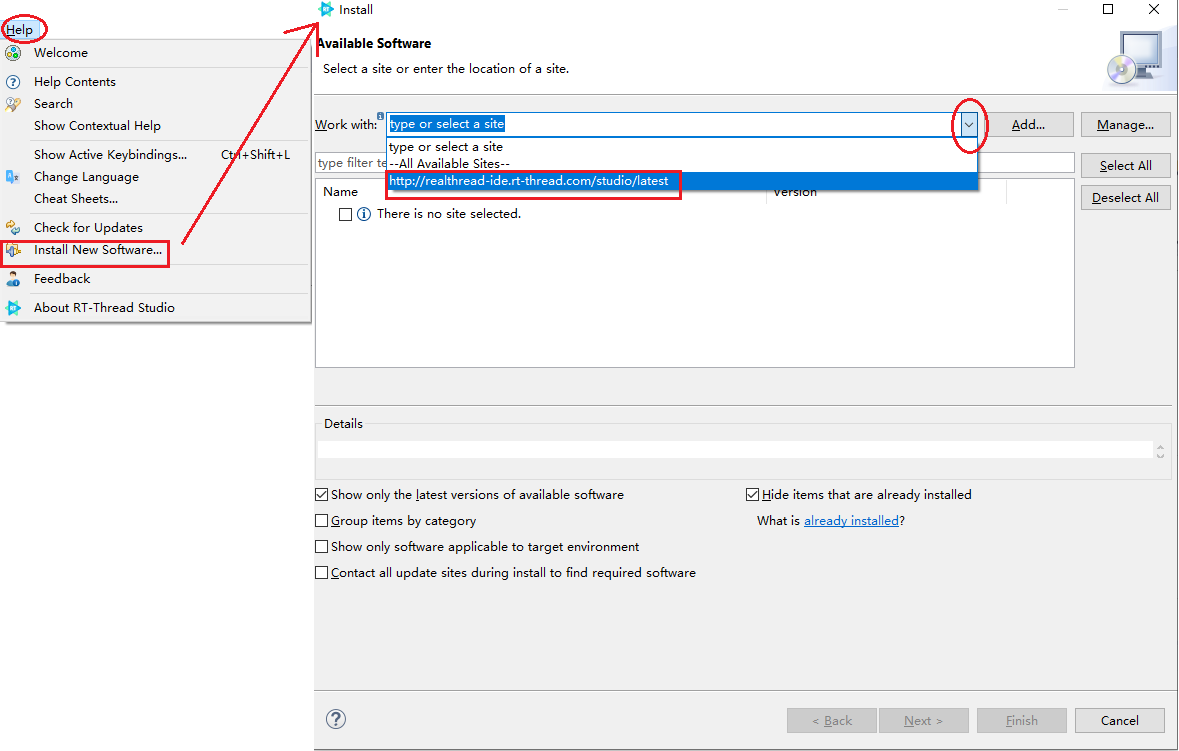Check the box next to 'There is no site selected'
This screenshot has width=1179, height=751.
click(x=345, y=214)
